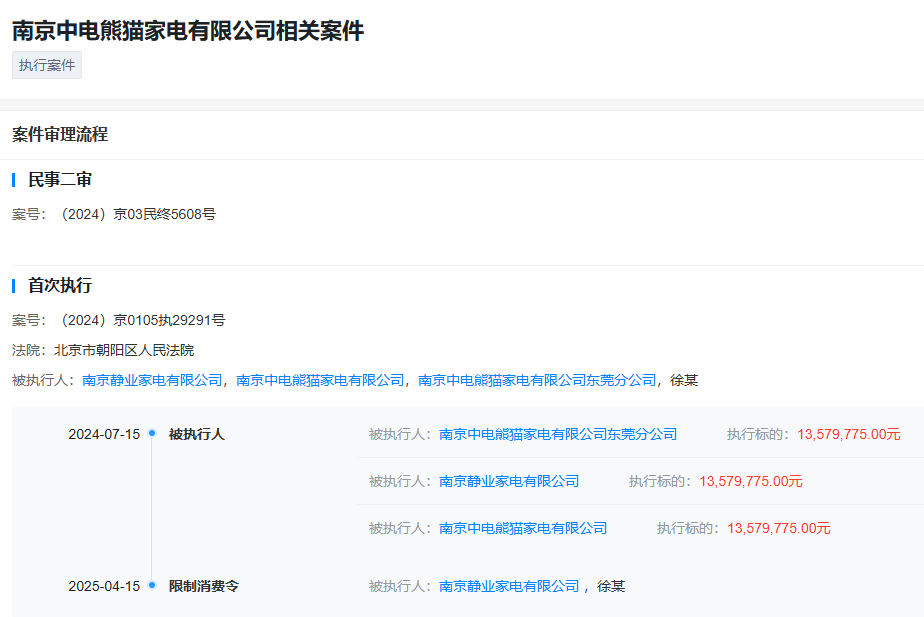
Task: Open 南京静业家电有限公司 link in 2024-07-15 timeline row
Action: [509, 481]
